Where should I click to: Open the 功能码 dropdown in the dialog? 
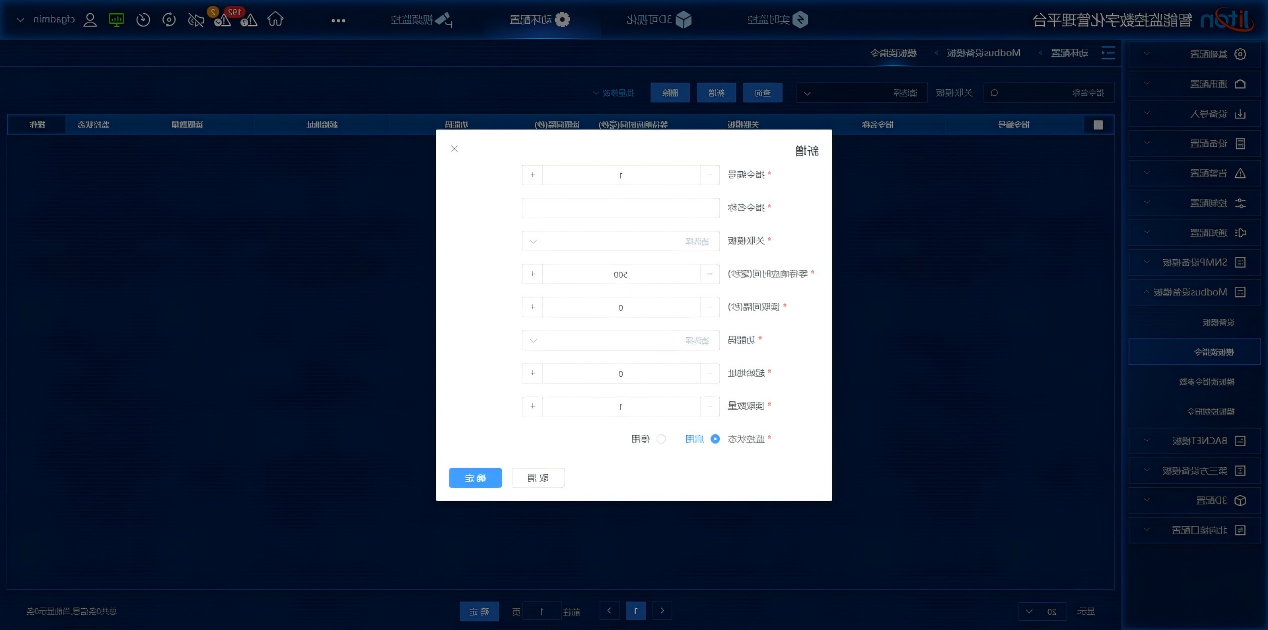click(x=620, y=340)
